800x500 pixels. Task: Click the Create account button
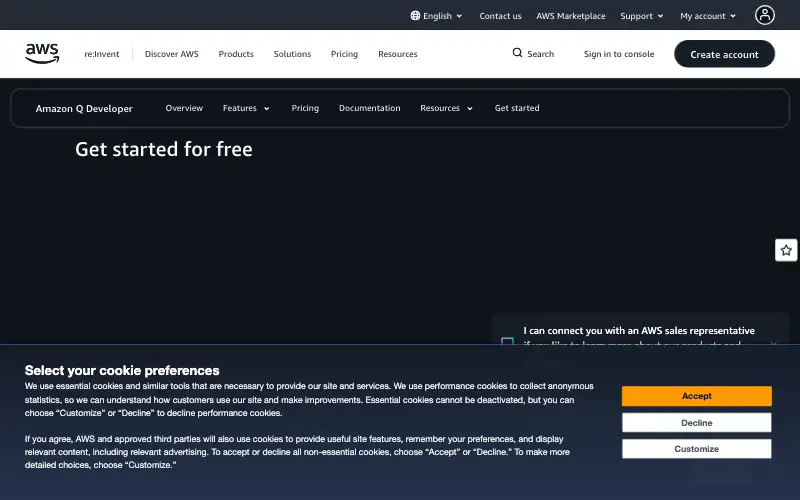tap(724, 54)
